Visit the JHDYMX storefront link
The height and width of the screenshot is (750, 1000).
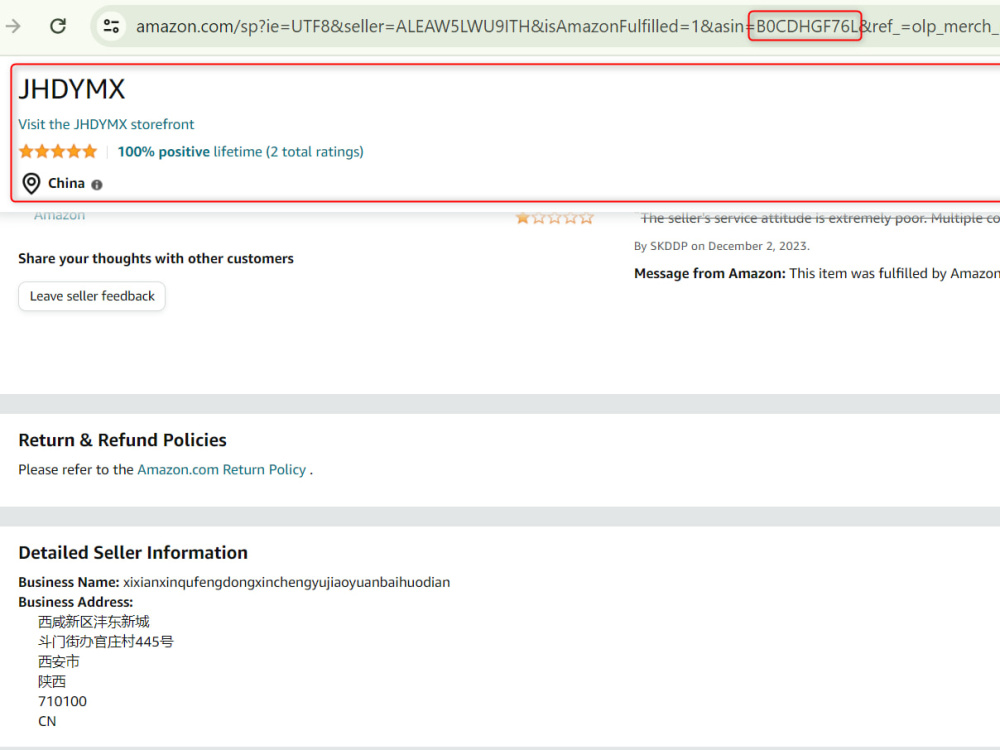tap(107, 124)
